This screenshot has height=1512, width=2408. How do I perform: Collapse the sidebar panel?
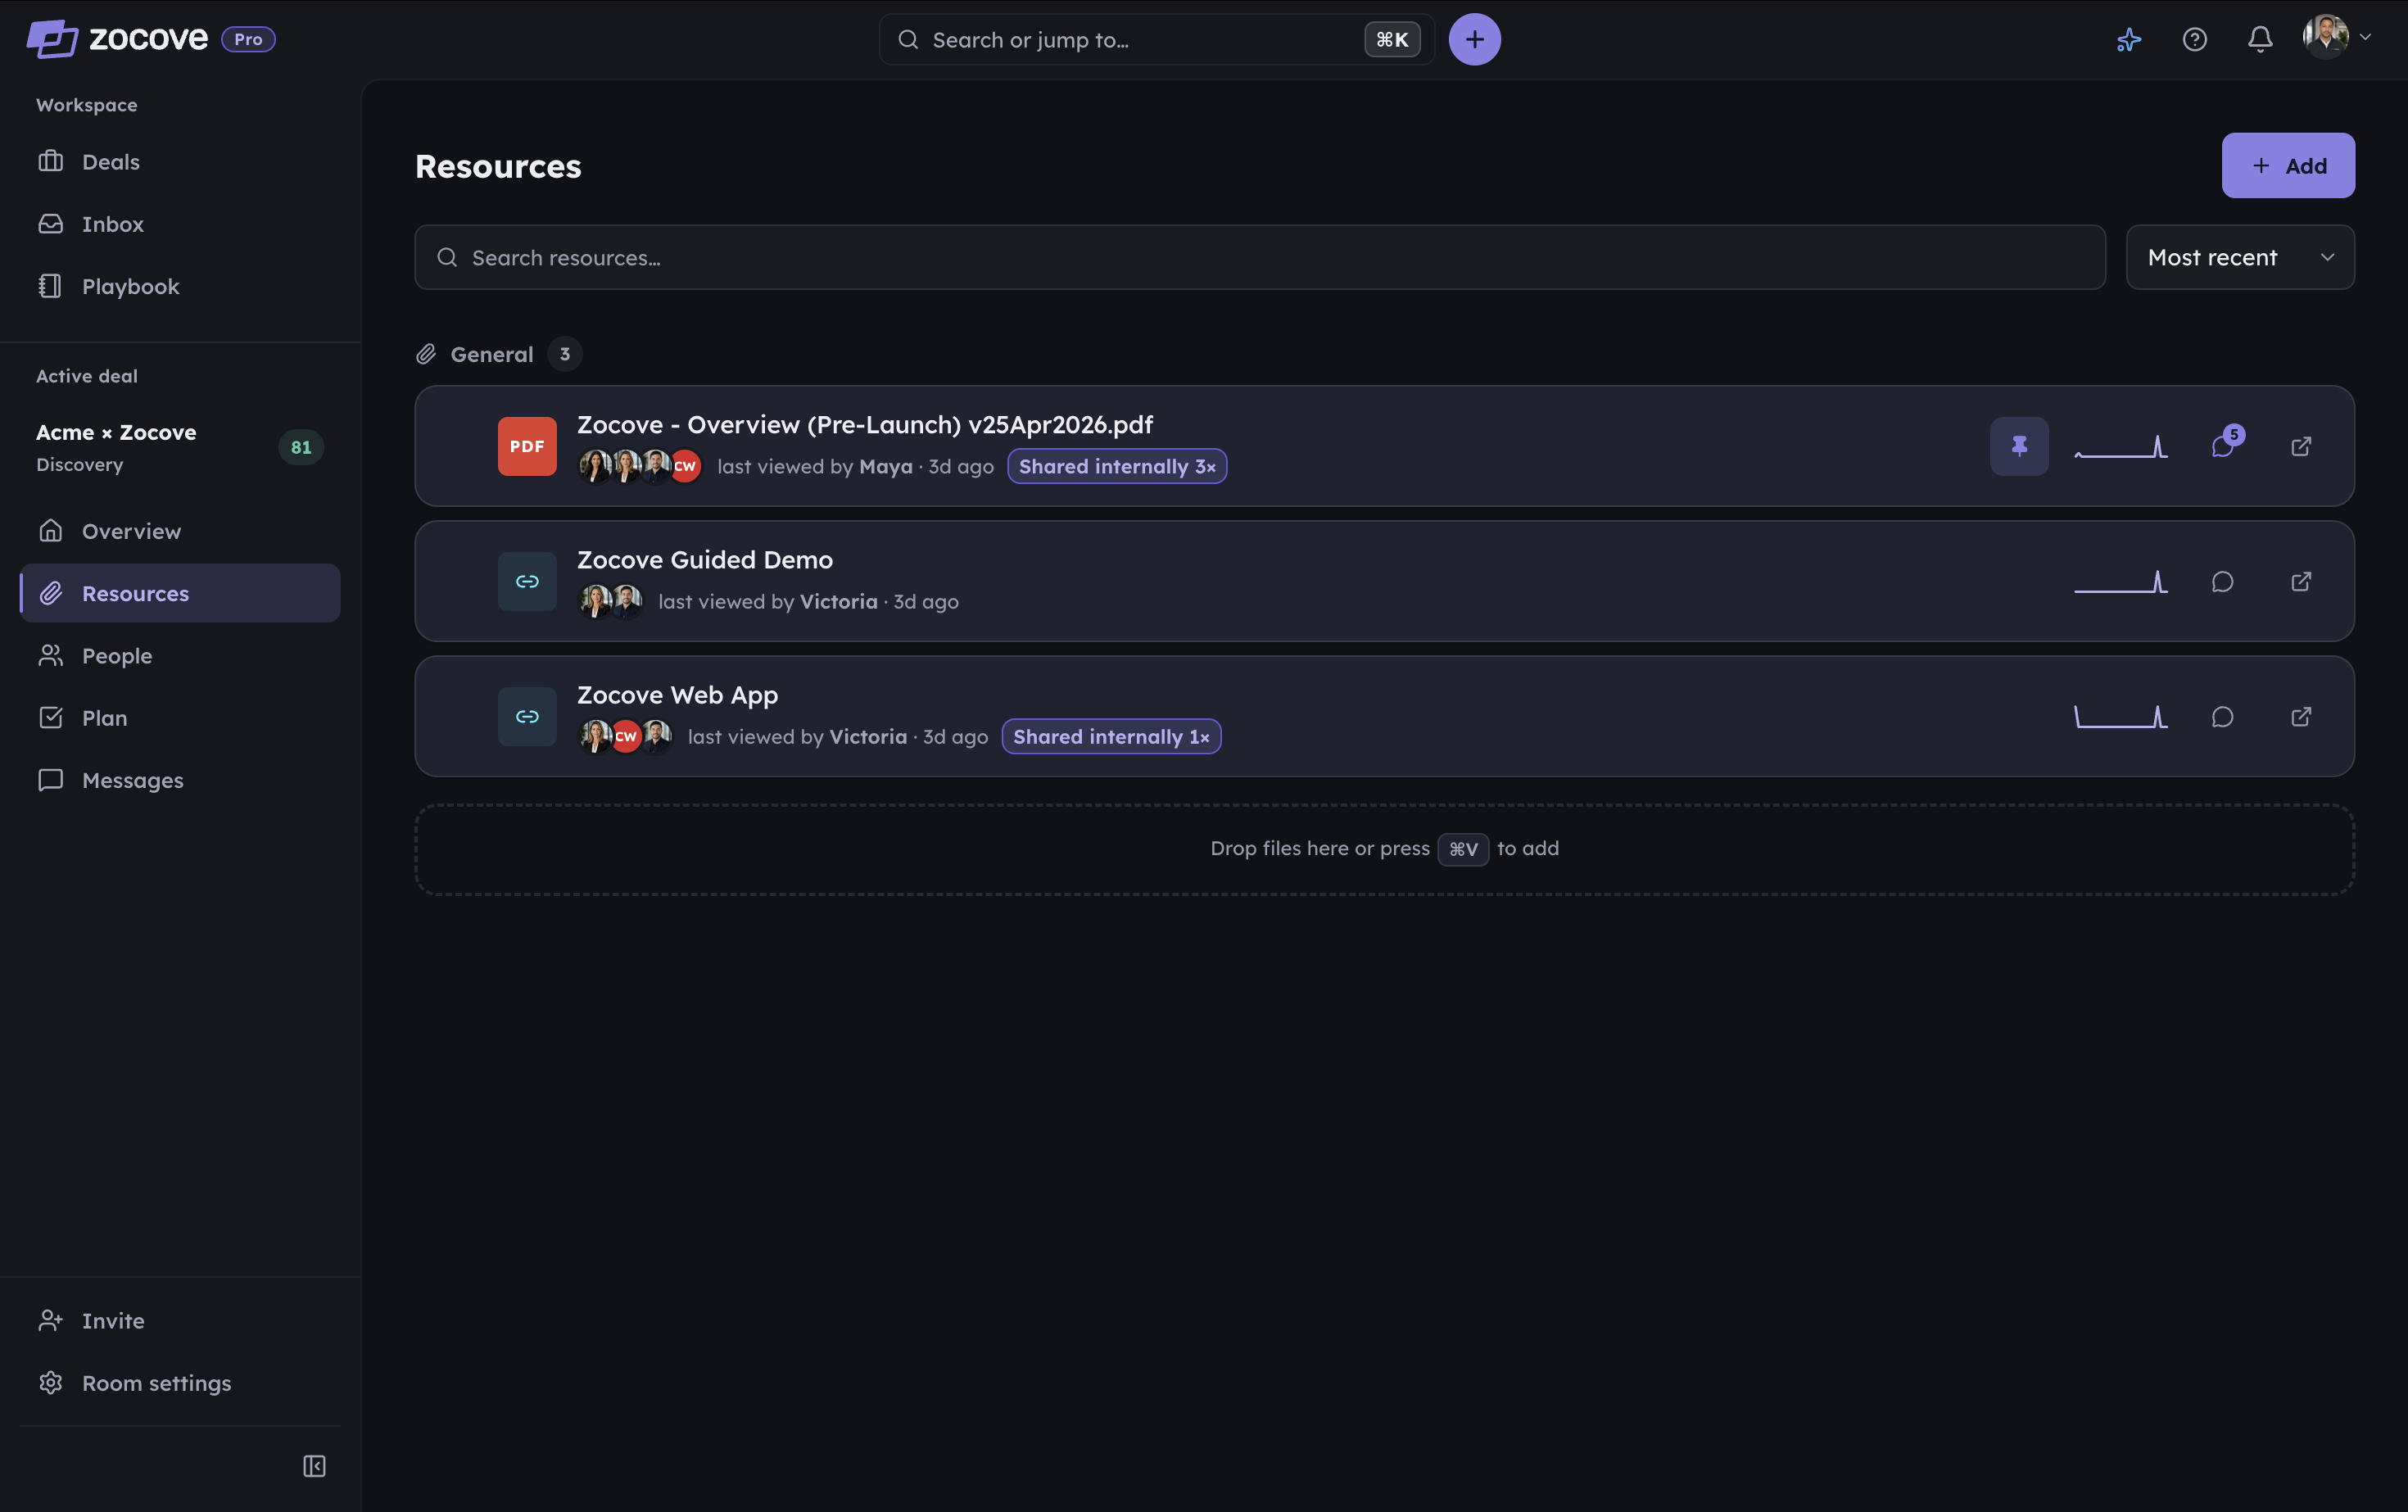314,1466
